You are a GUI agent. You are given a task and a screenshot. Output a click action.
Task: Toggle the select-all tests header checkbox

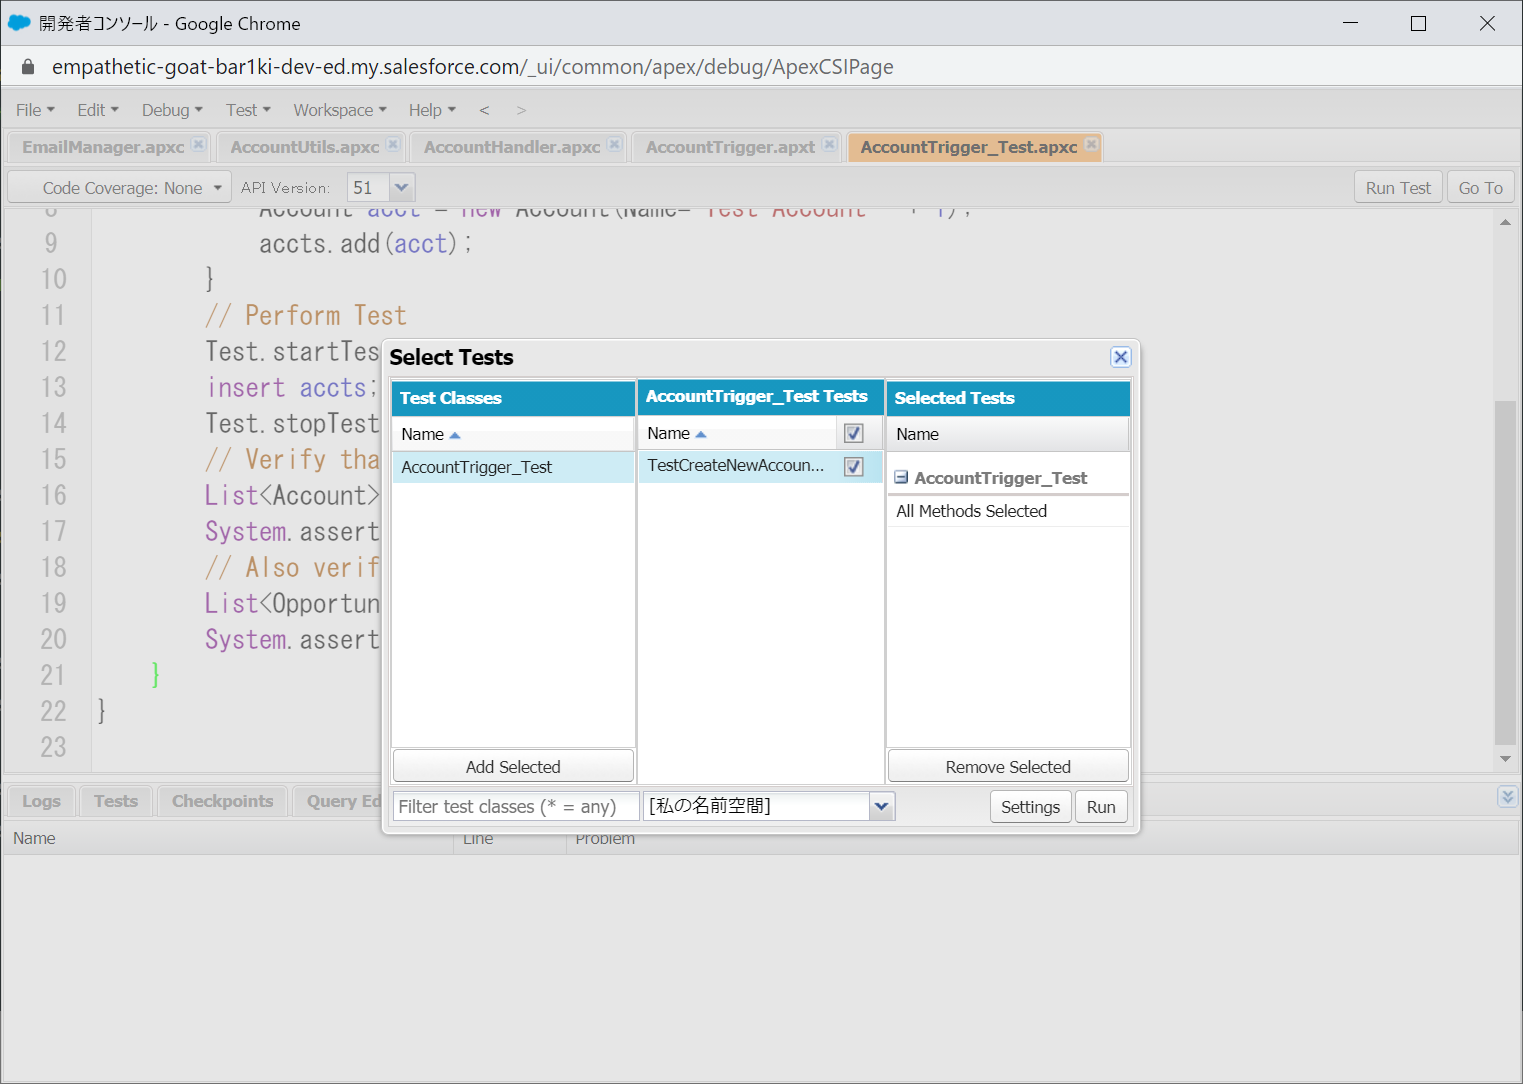(854, 433)
